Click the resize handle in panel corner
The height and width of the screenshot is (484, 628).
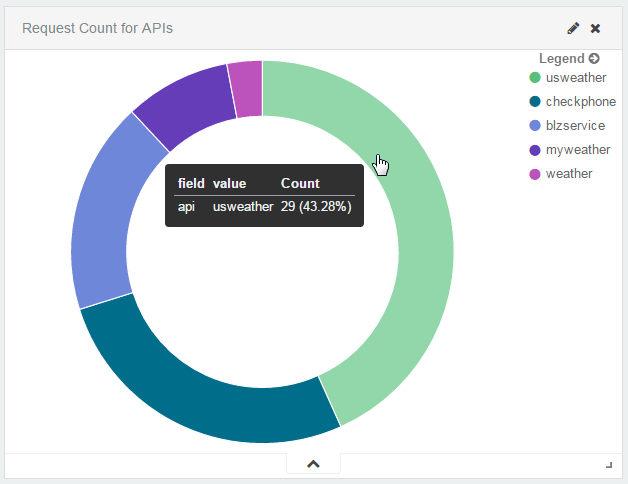pyautogui.click(x=609, y=465)
